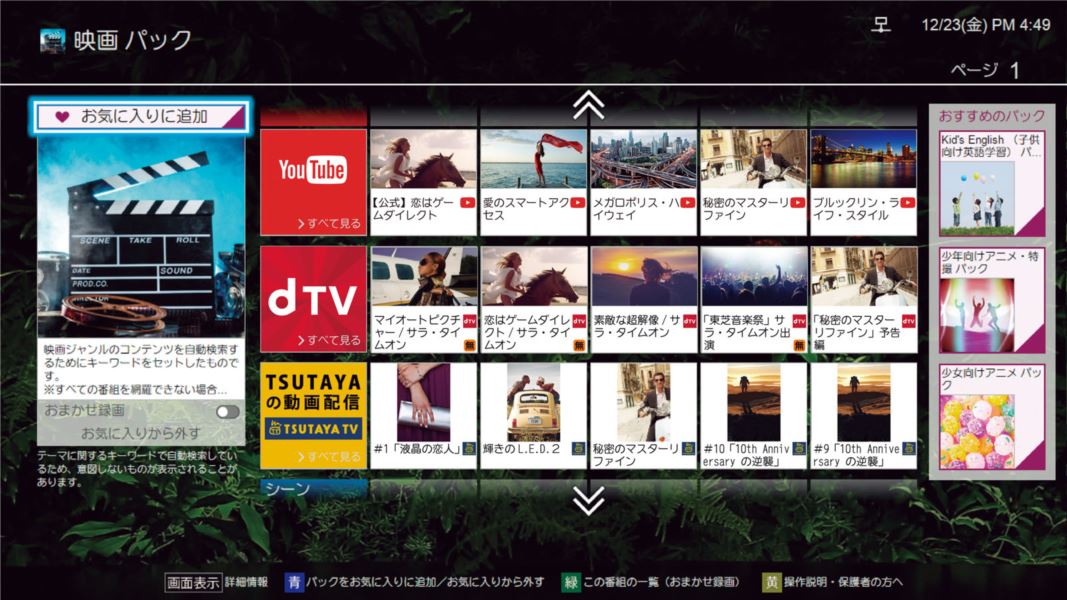Click the ページ 1 indicator
Screen dimensions: 1067x600
(985, 70)
